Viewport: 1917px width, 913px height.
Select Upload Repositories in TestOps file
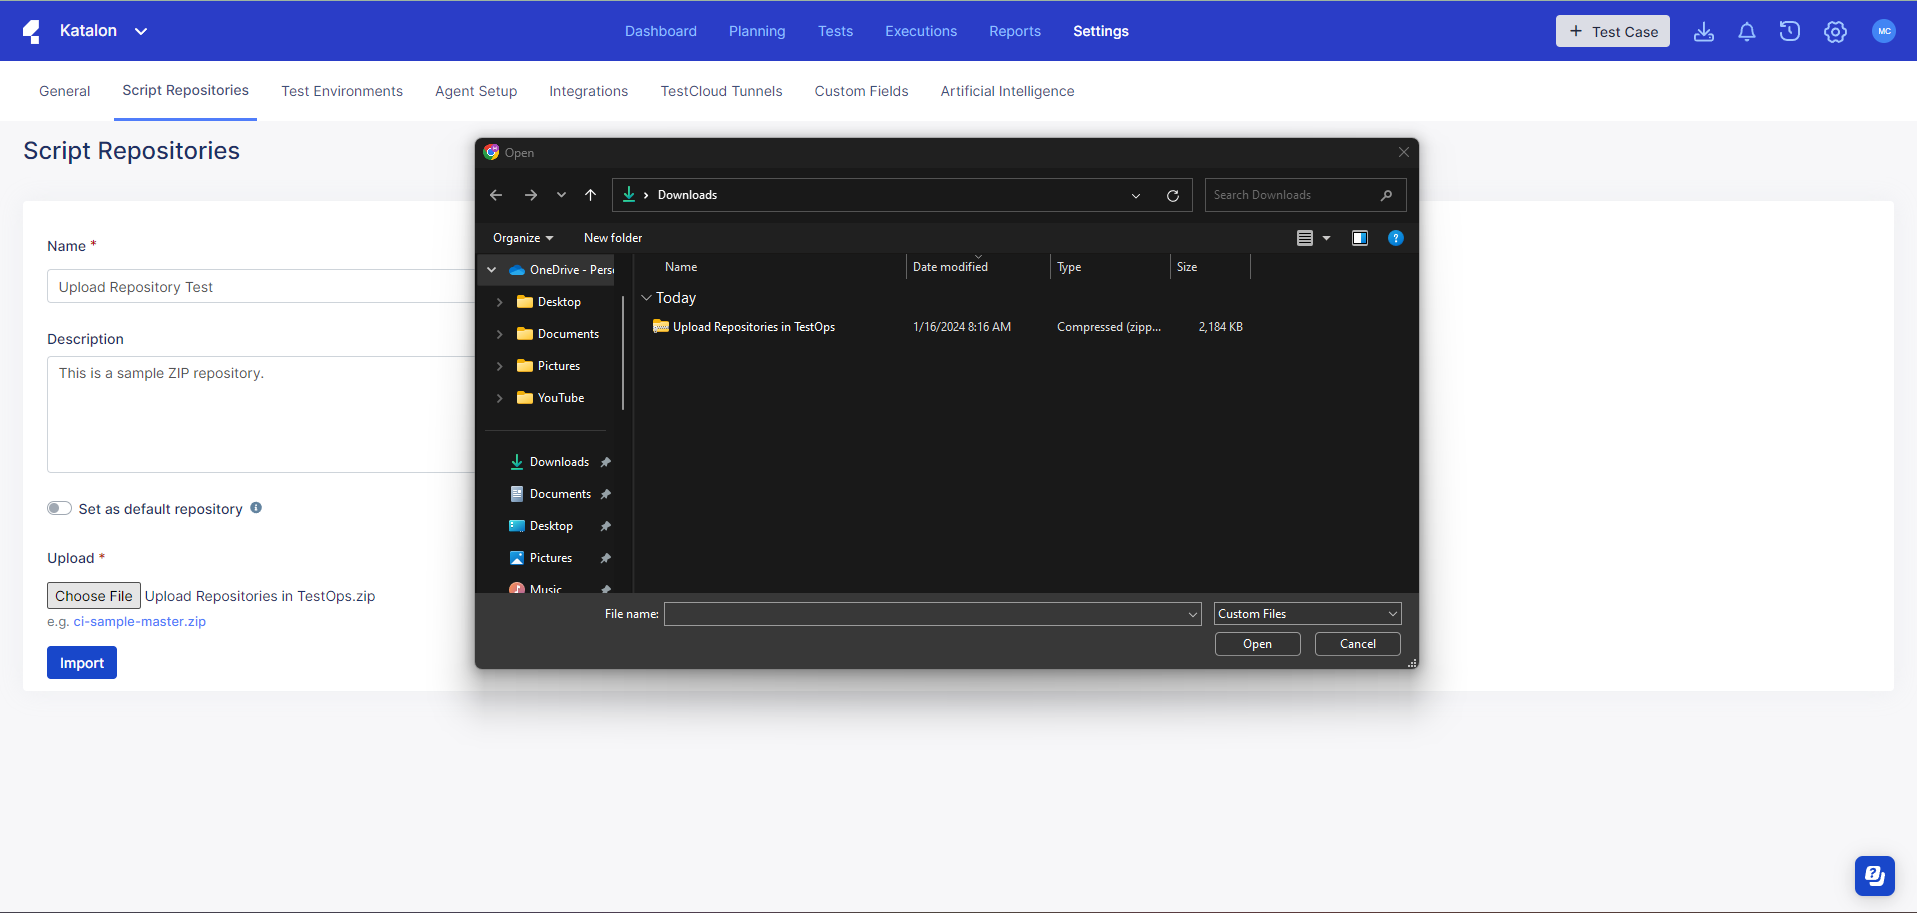coord(753,327)
